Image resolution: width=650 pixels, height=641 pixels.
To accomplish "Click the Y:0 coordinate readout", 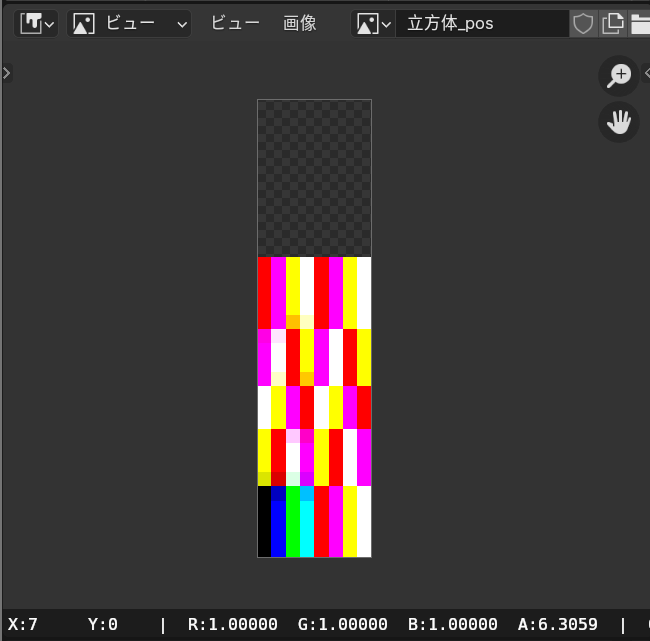I will coord(103,624).
